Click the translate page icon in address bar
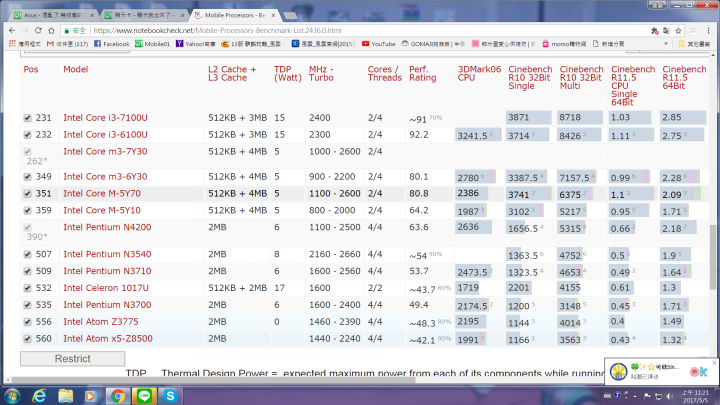720x405 pixels. [666, 31]
